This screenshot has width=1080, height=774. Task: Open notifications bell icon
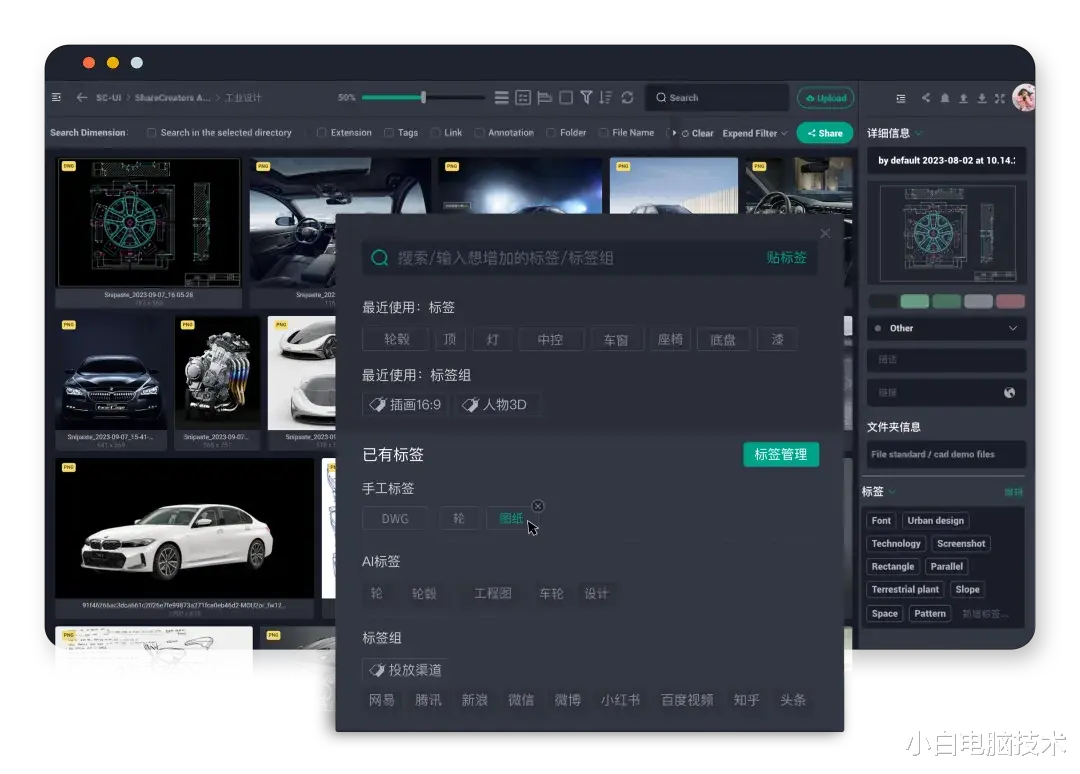(x=945, y=98)
